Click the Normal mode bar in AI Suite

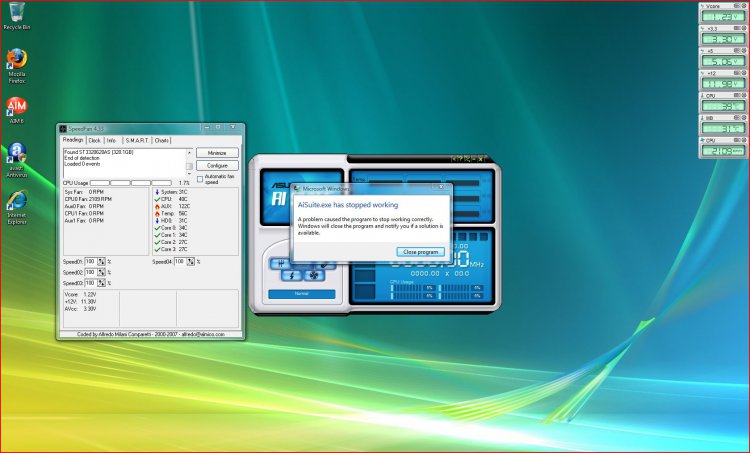point(302,294)
